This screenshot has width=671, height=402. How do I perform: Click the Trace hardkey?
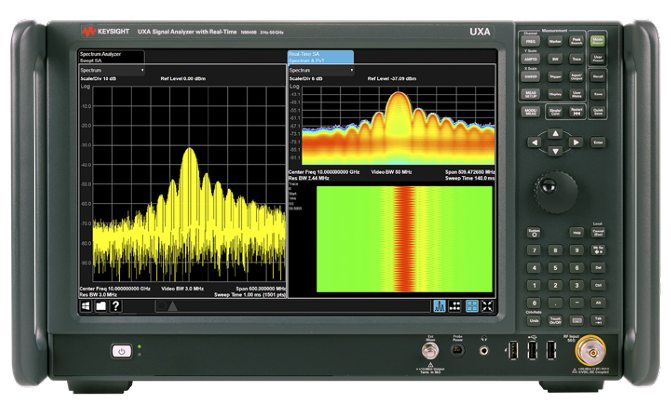576,59
